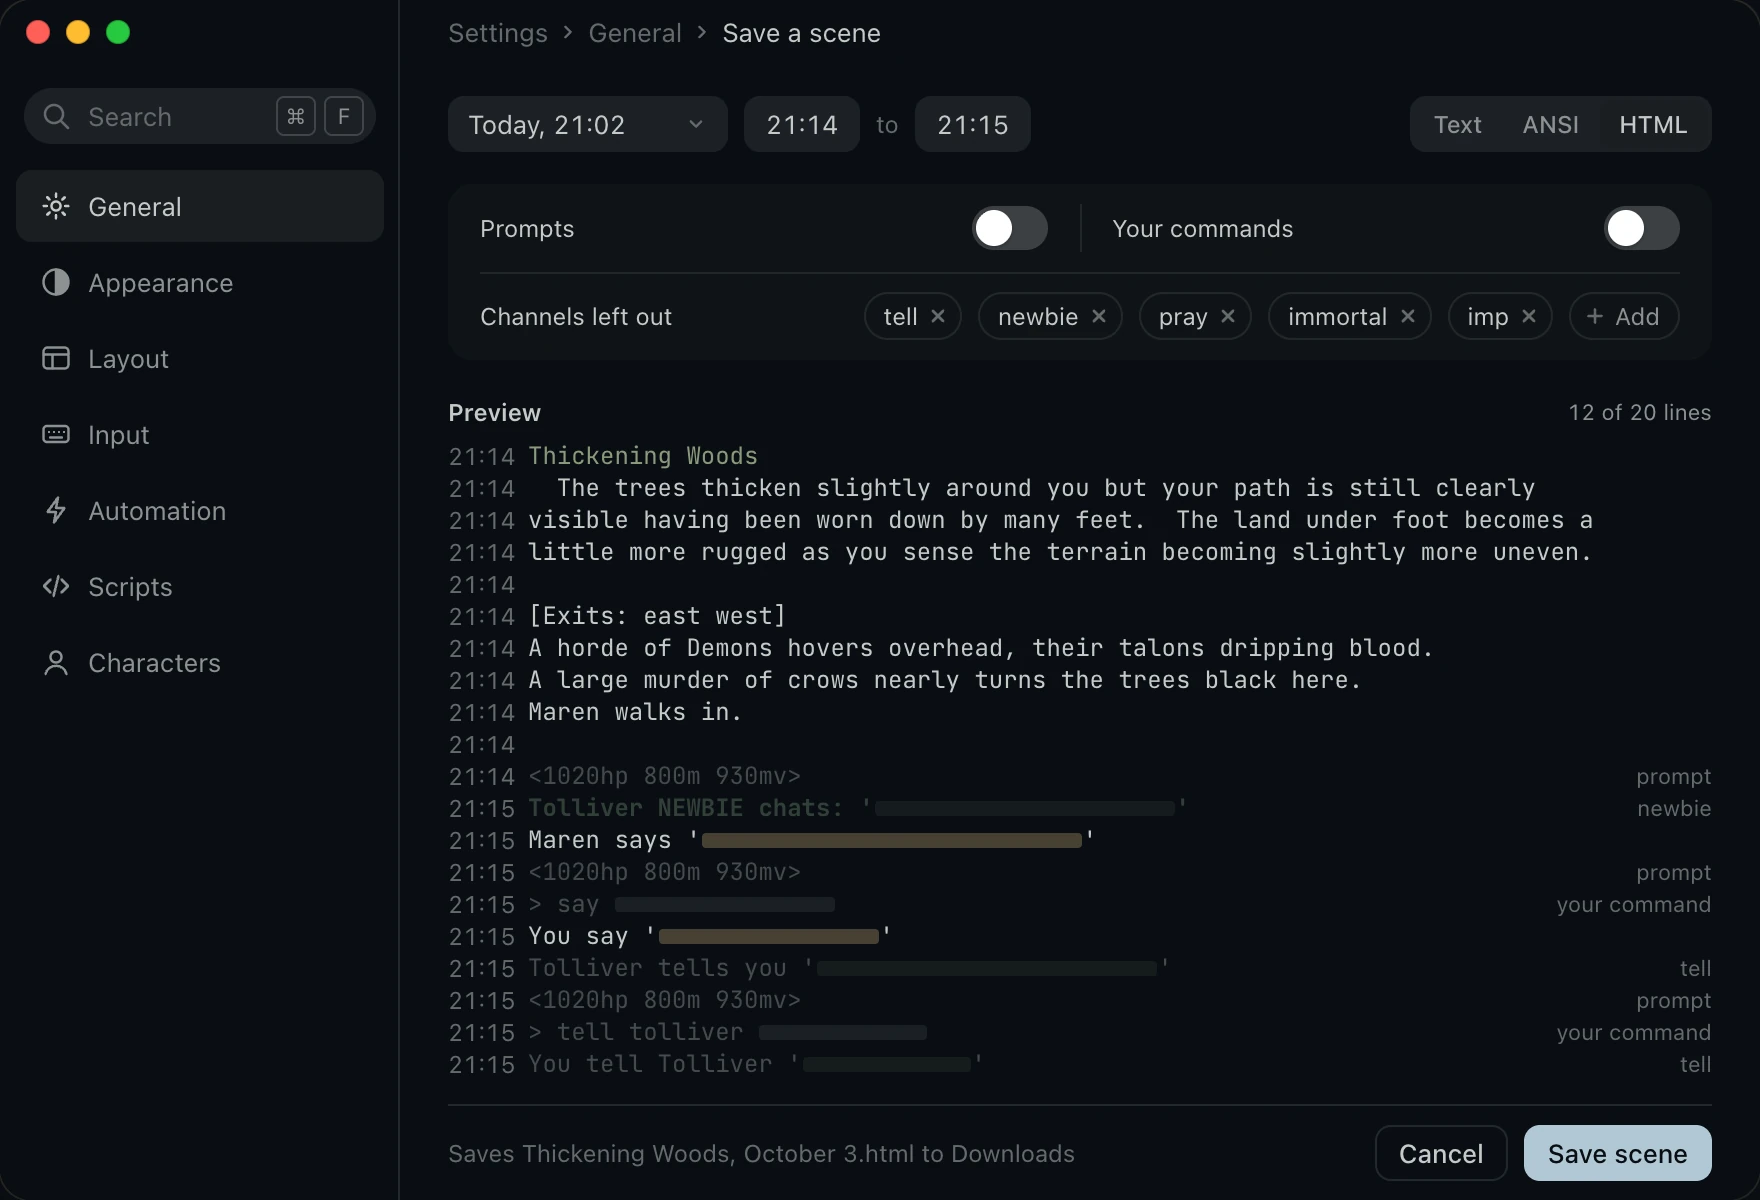Remove the immortal channel chip
The height and width of the screenshot is (1200, 1760).
click(x=1408, y=317)
